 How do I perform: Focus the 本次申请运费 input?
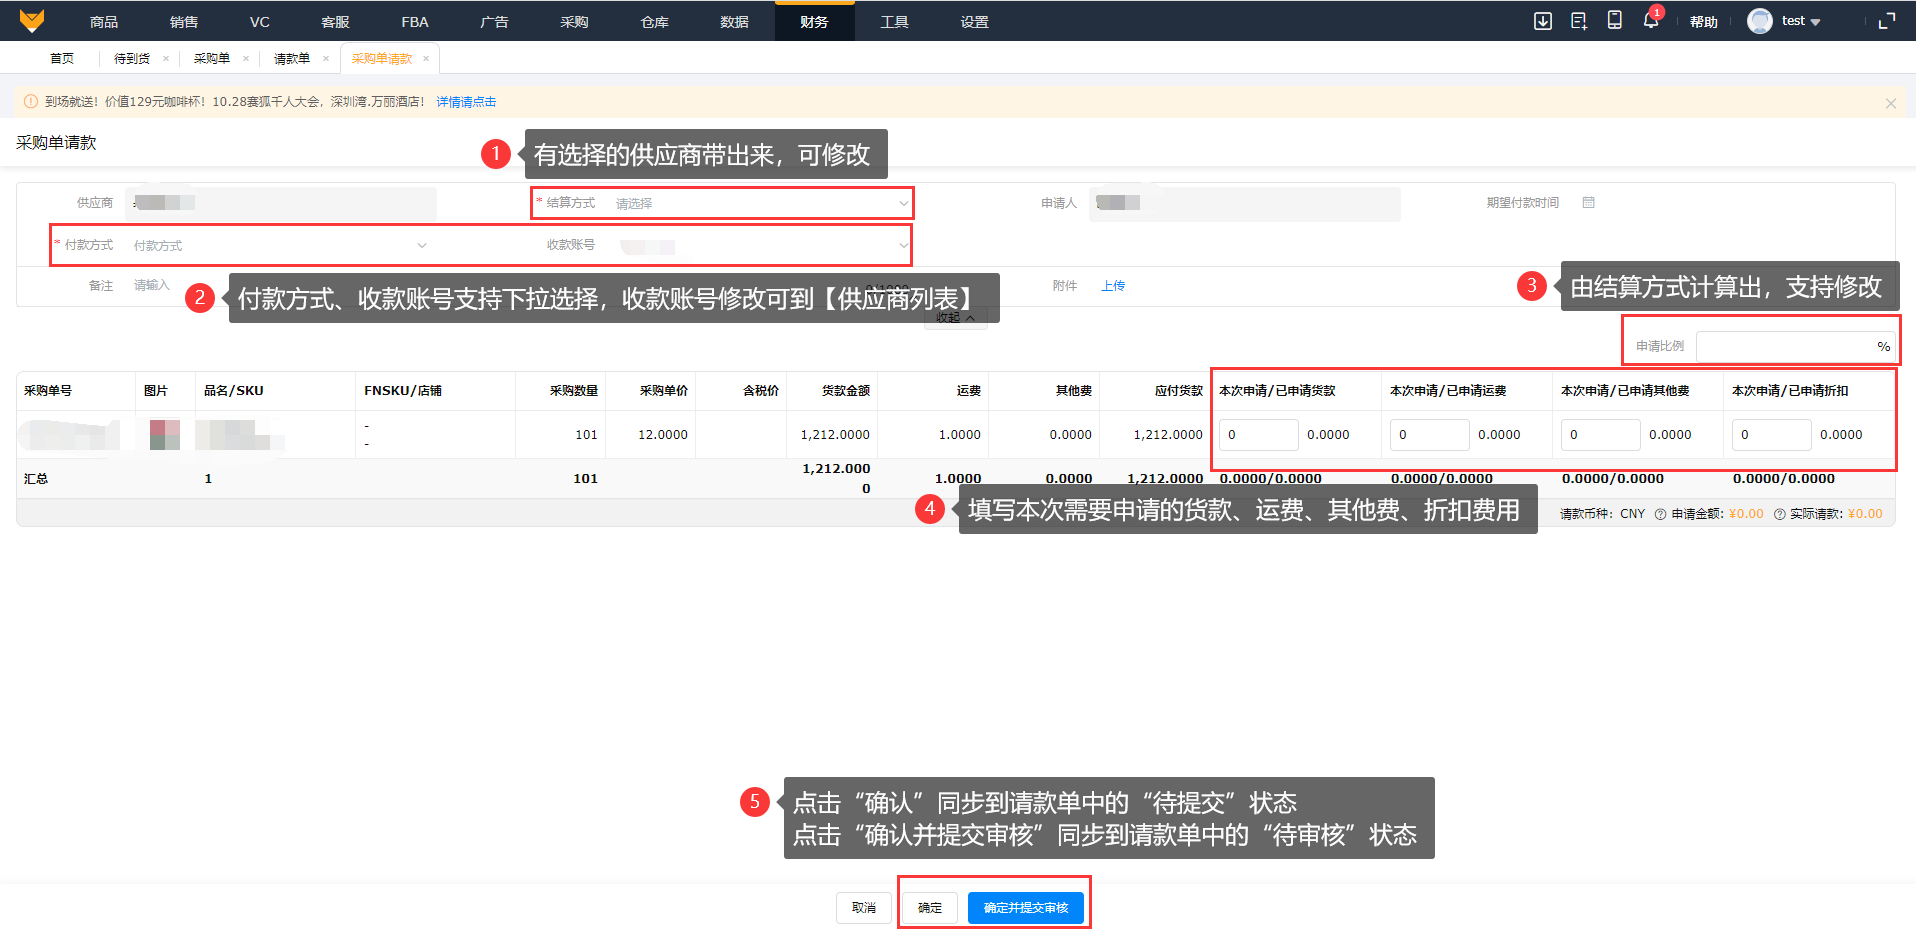1429,435
